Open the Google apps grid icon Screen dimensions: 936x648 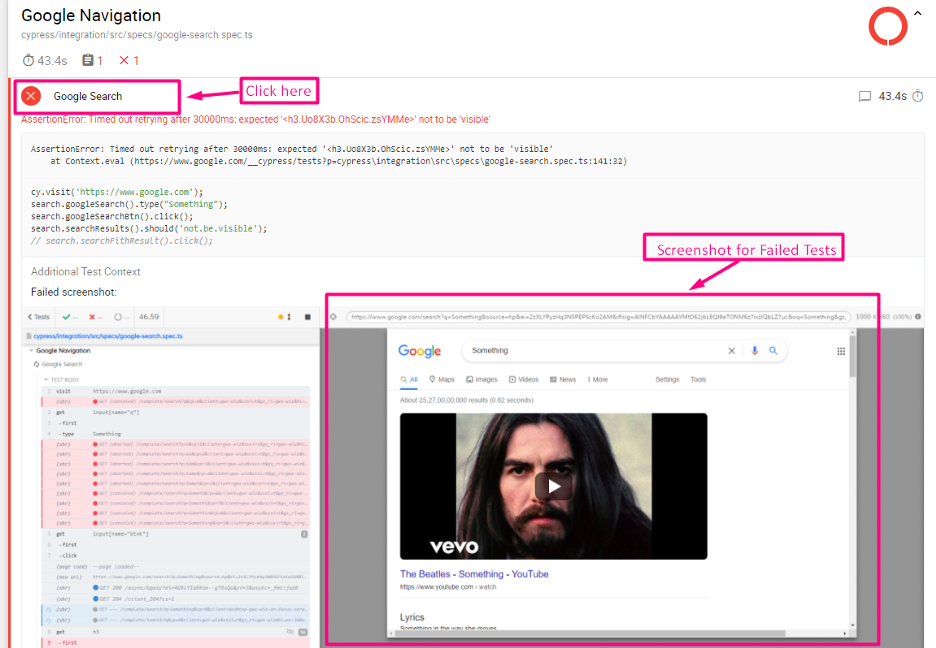click(x=841, y=352)
